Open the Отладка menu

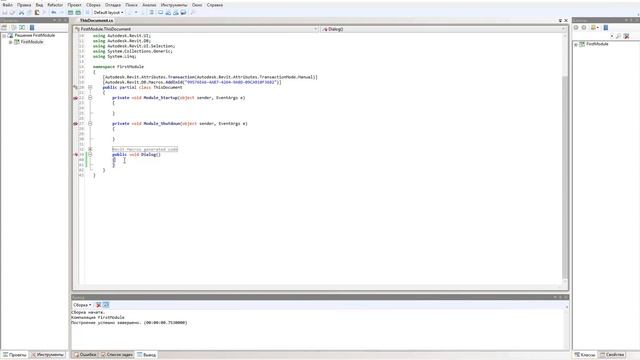[113, 5]
